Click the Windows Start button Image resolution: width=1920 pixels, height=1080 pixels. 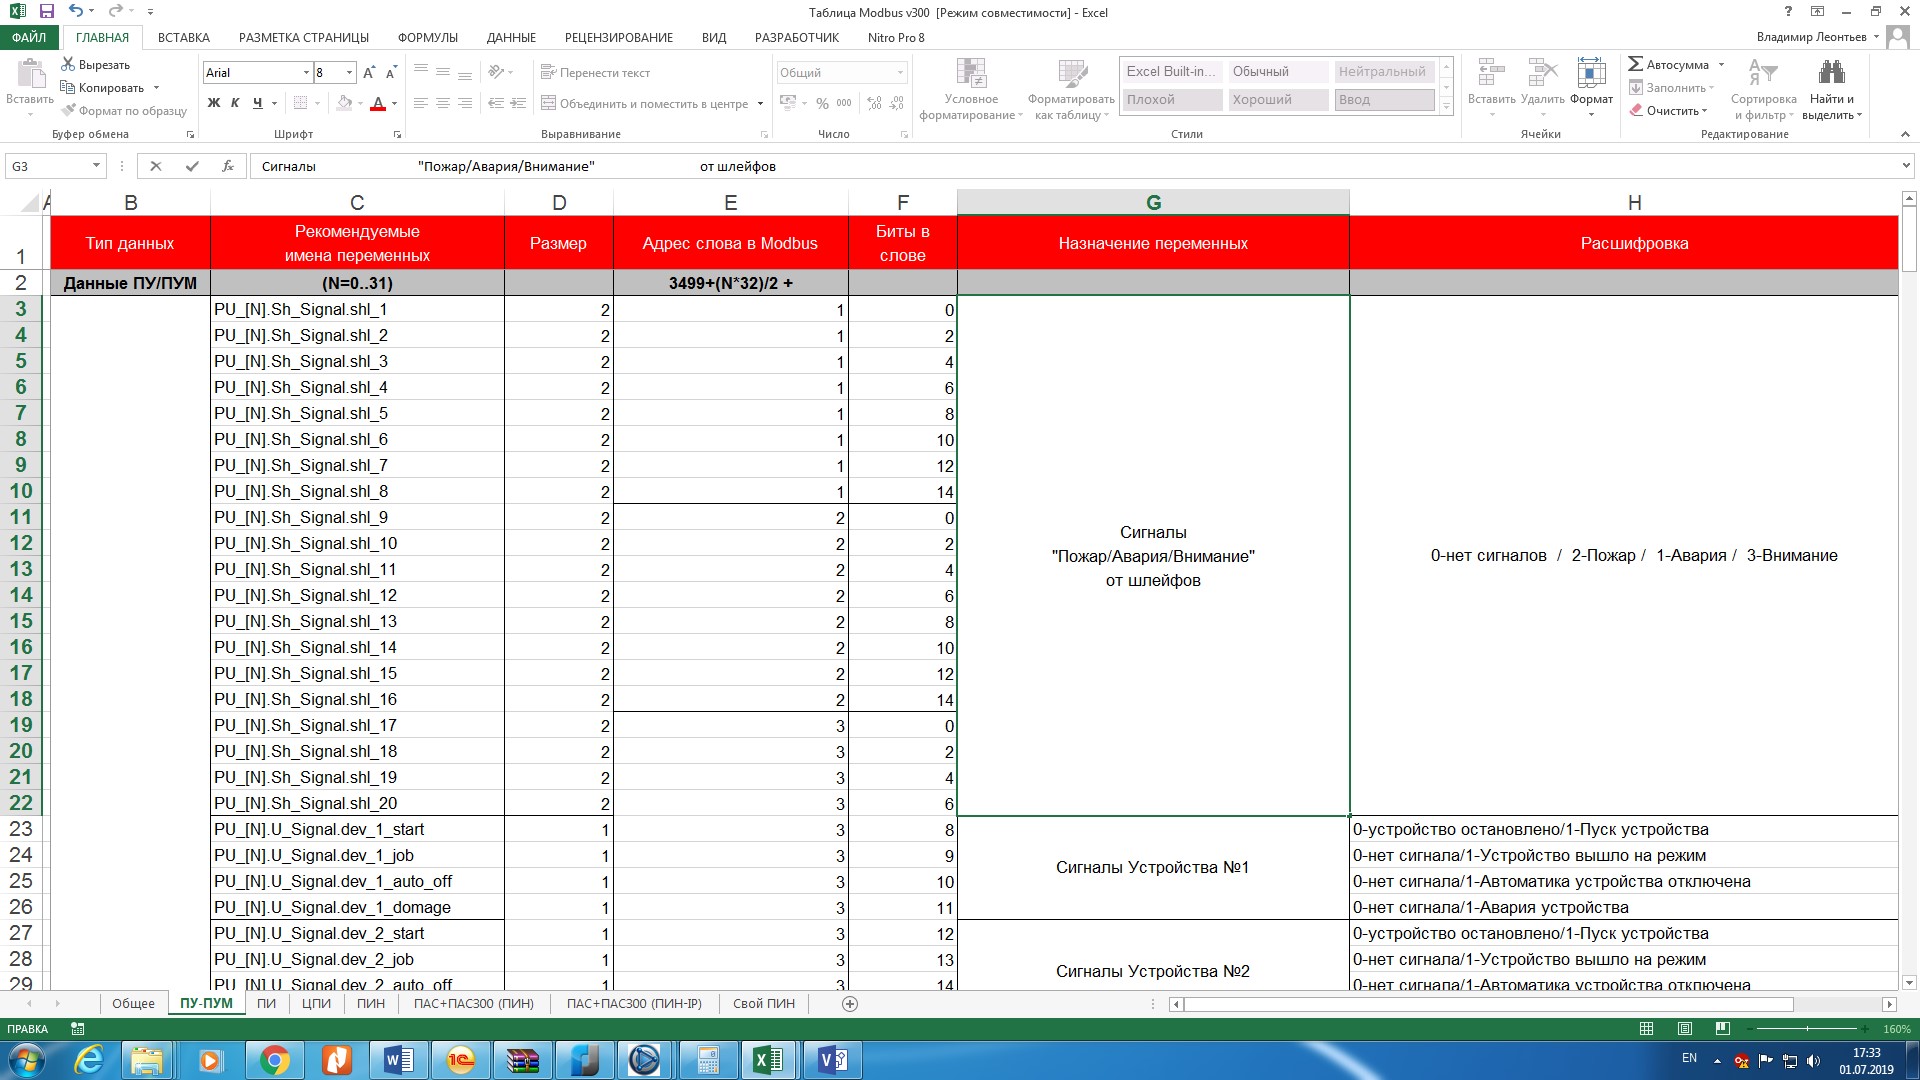pos(27,1060)
